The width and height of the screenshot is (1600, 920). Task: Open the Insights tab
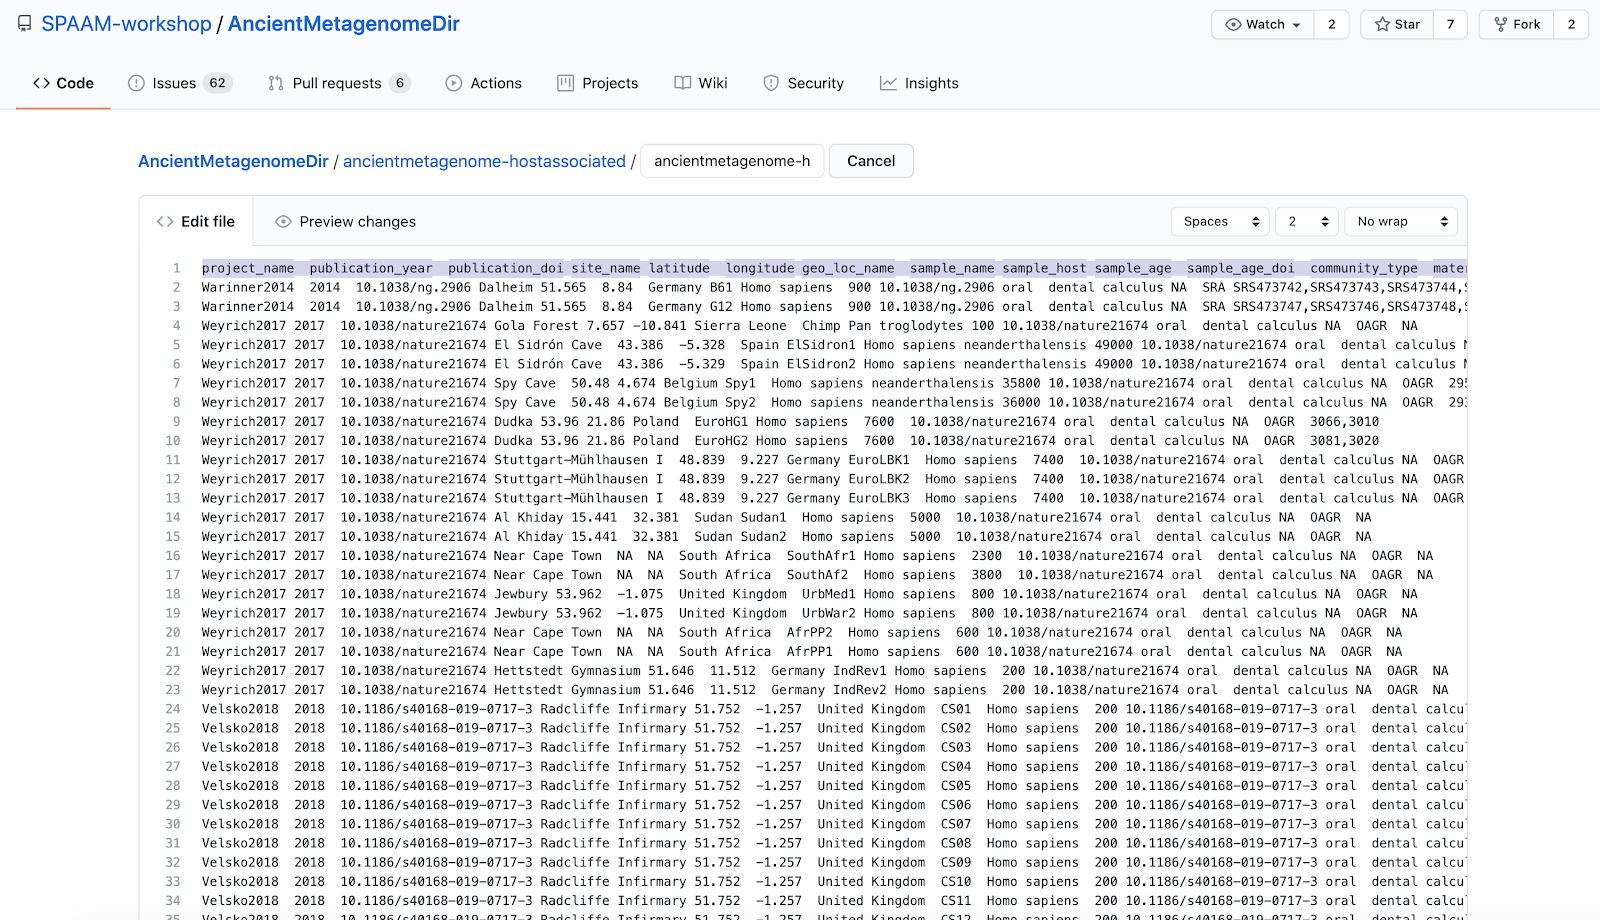(x=919, y=83)
